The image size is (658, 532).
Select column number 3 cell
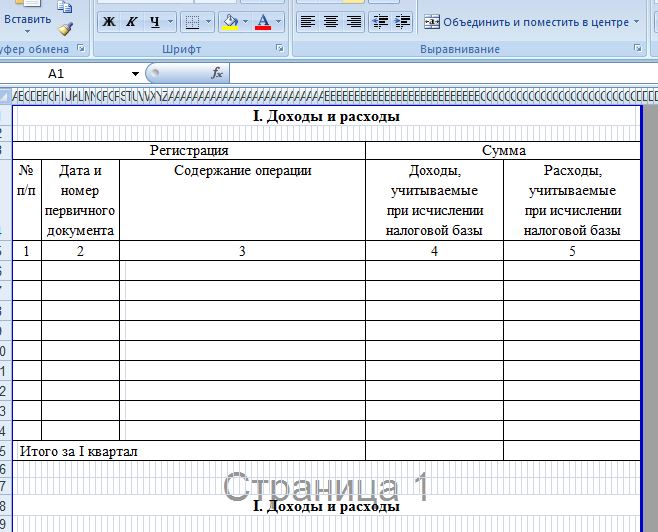tap(243, 251)
